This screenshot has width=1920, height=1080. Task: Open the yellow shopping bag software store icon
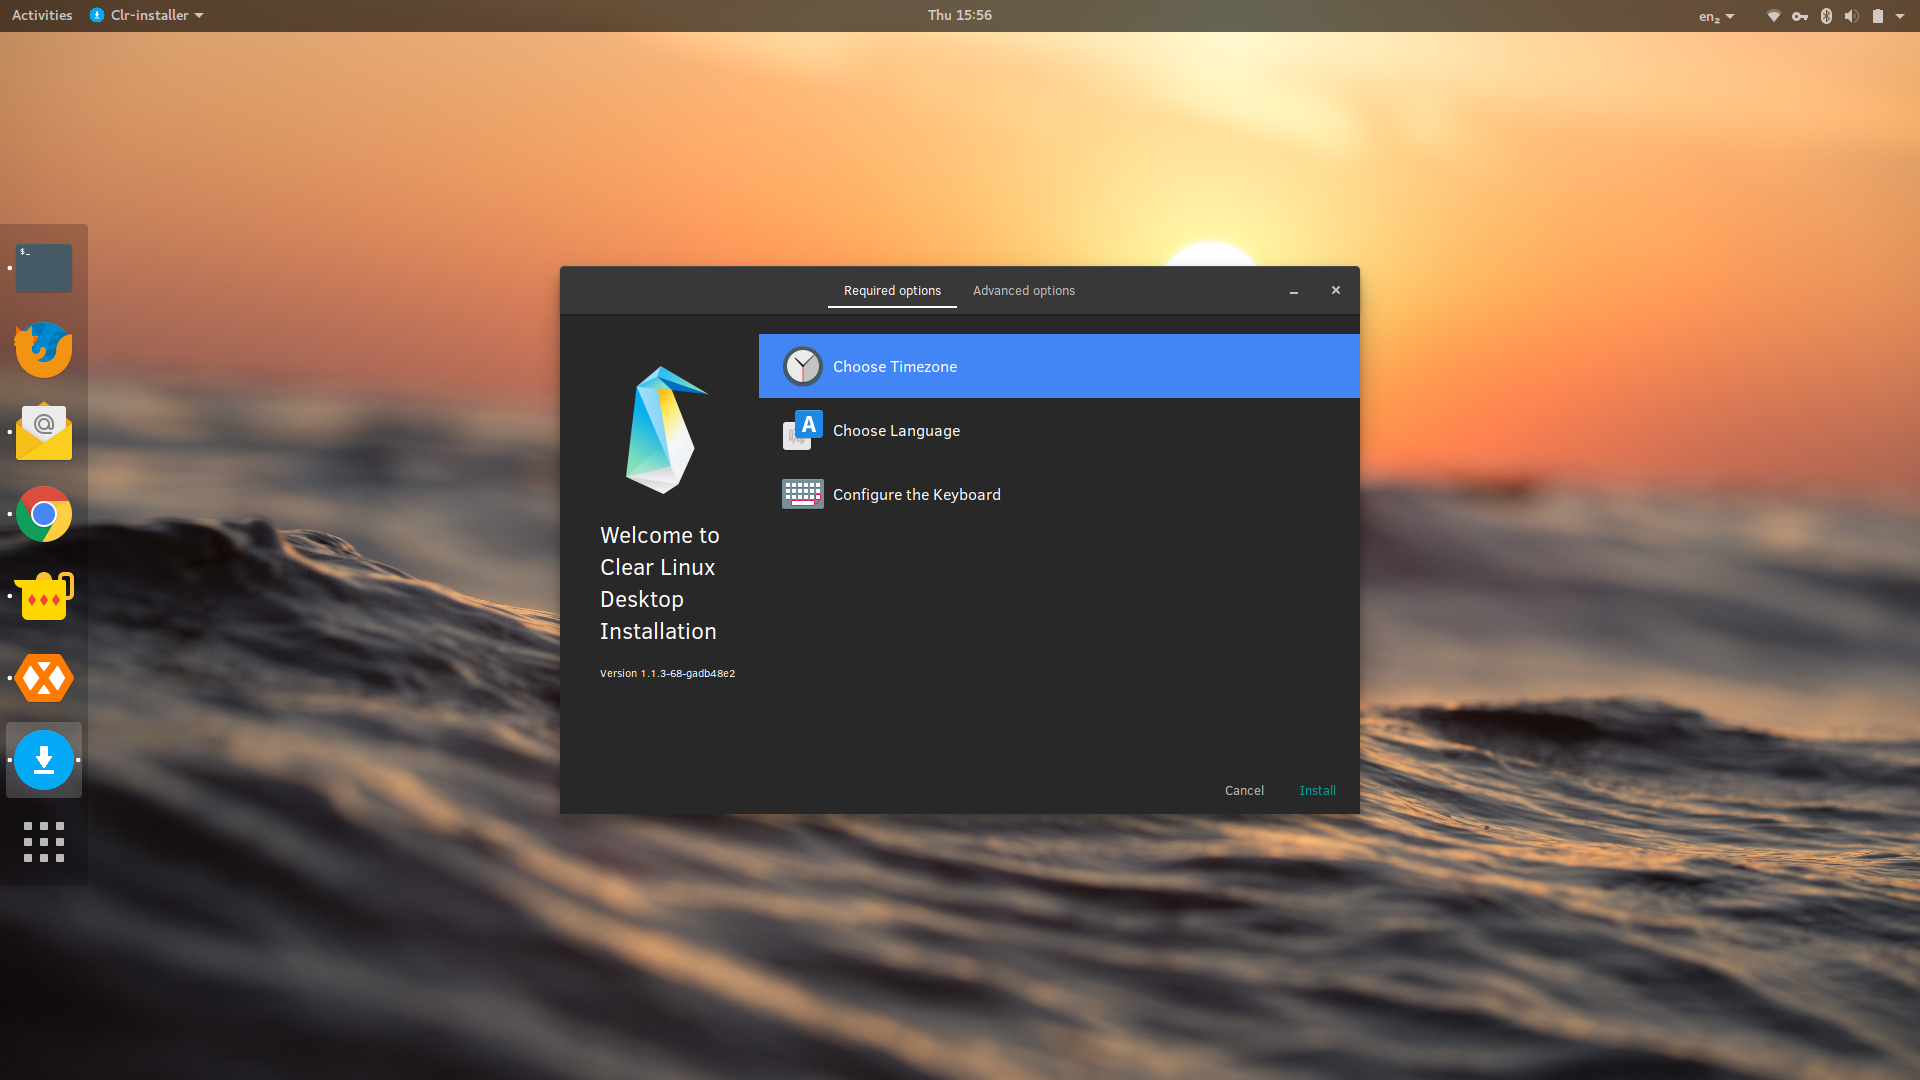(x=44, y=596)
